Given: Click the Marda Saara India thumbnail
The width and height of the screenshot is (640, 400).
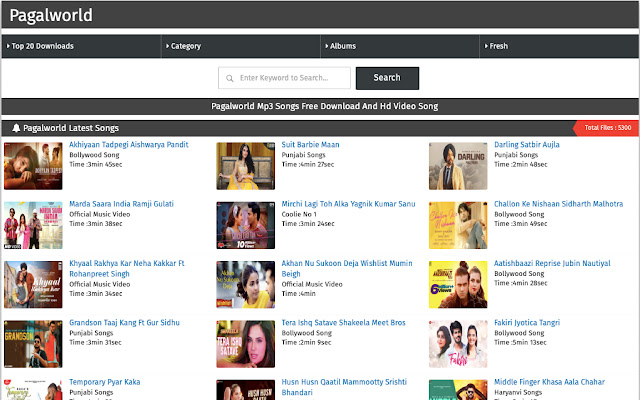Looking at the screenshot, I should [x=33, y=225].
